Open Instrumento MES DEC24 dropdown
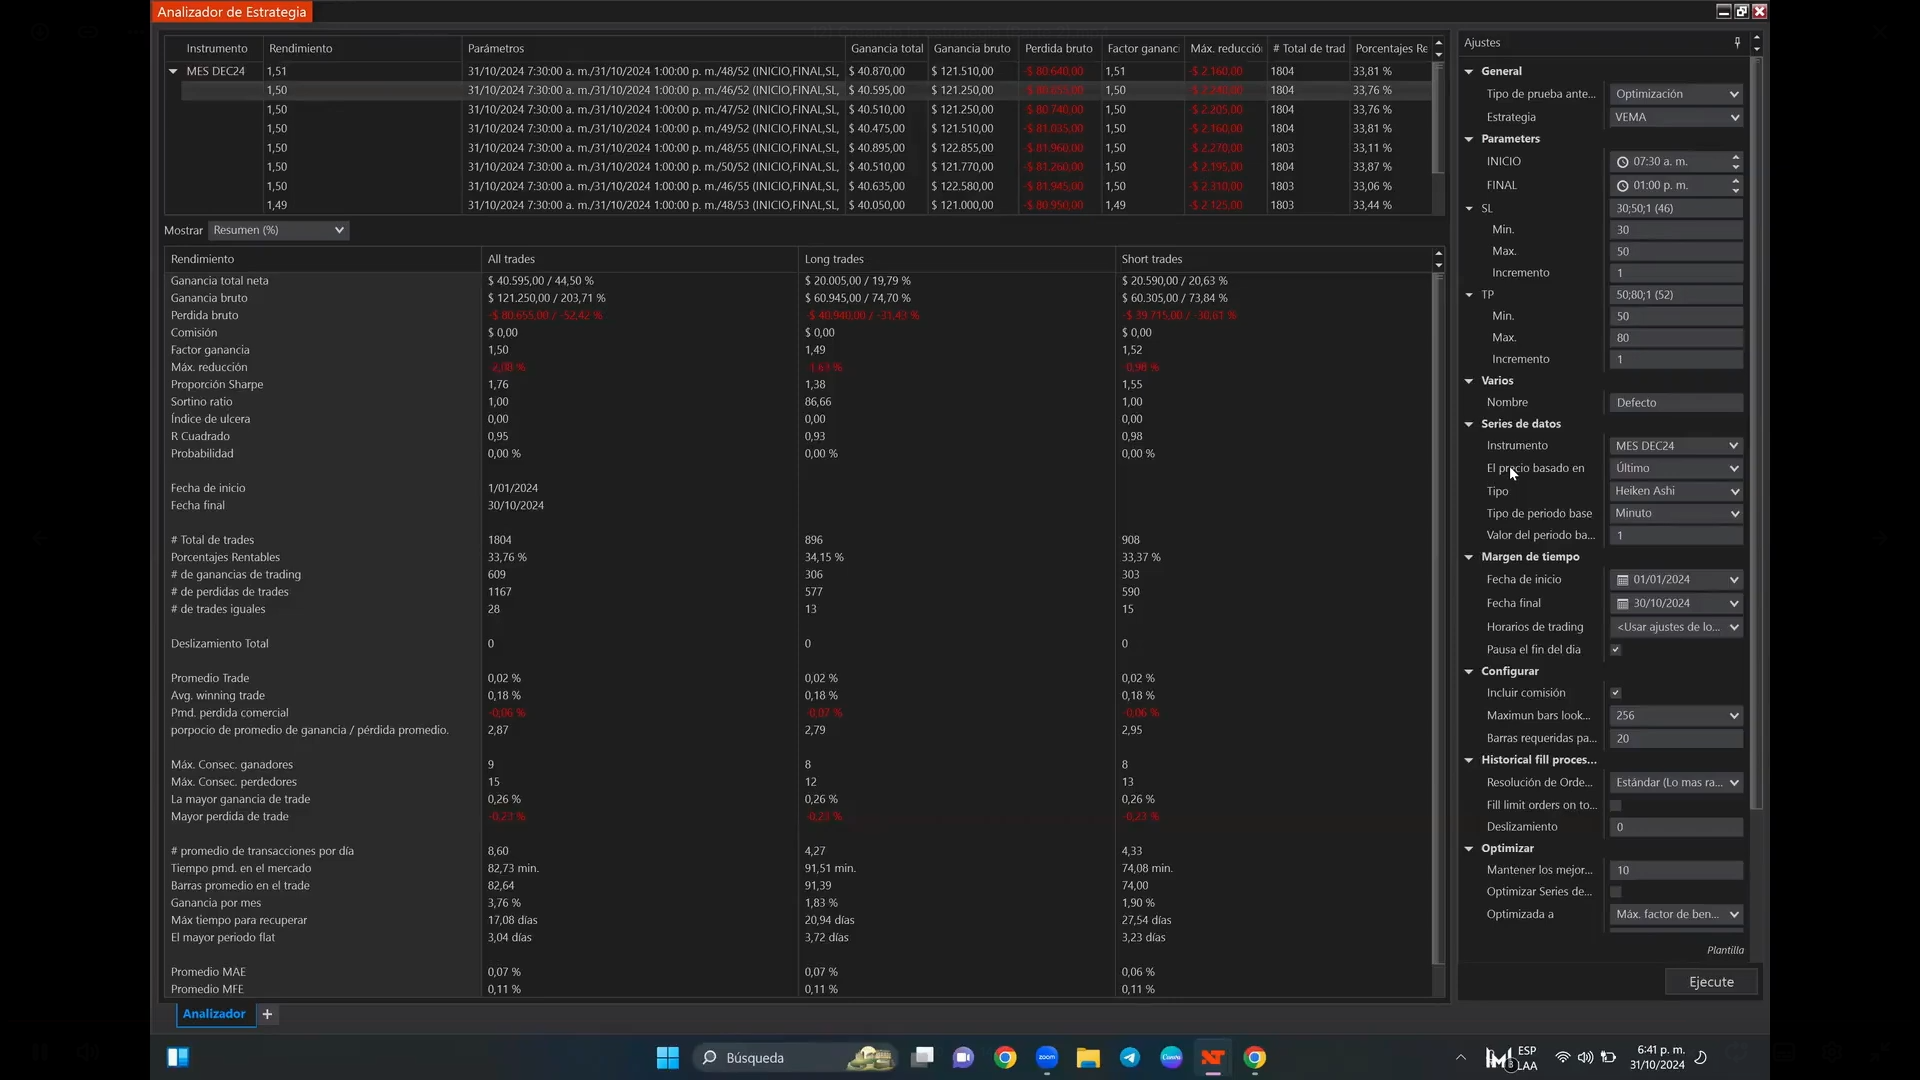This screenshot has width=1920, height=1080. click(x=1676, y=446)
